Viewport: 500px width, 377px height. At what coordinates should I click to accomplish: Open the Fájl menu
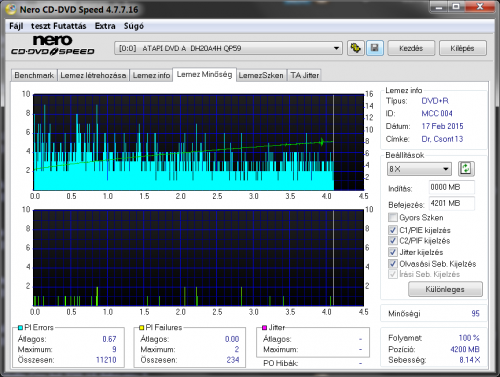pyautogui.click(x=16, y=26)
